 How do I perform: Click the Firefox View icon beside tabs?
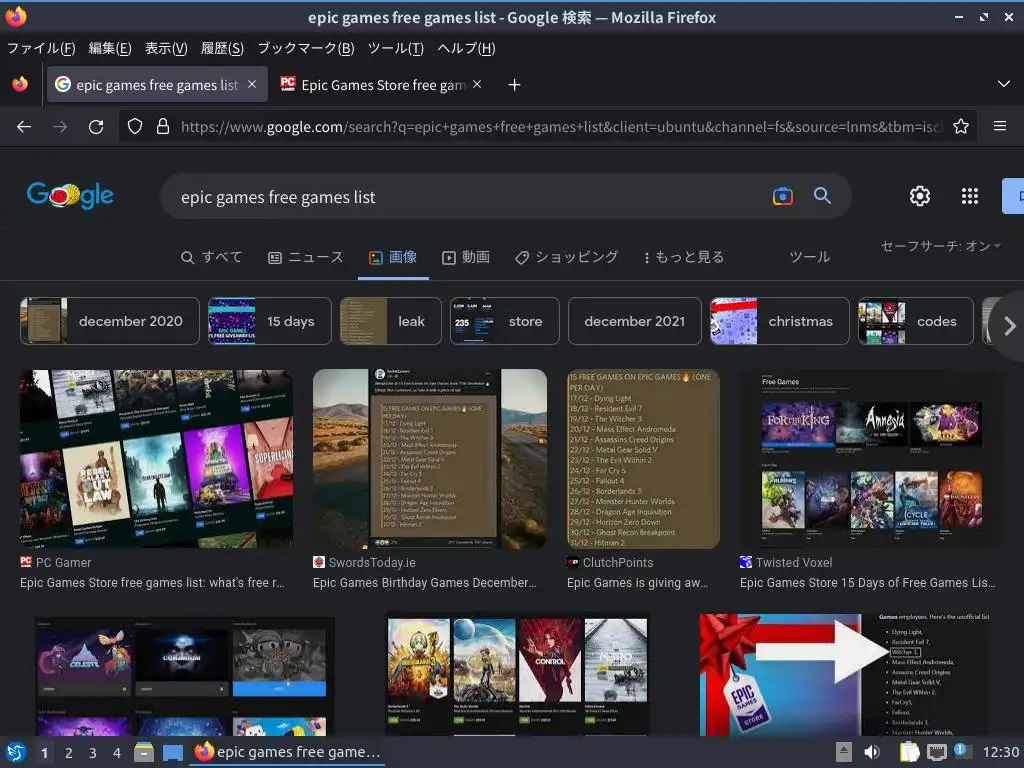pos(20,84)
